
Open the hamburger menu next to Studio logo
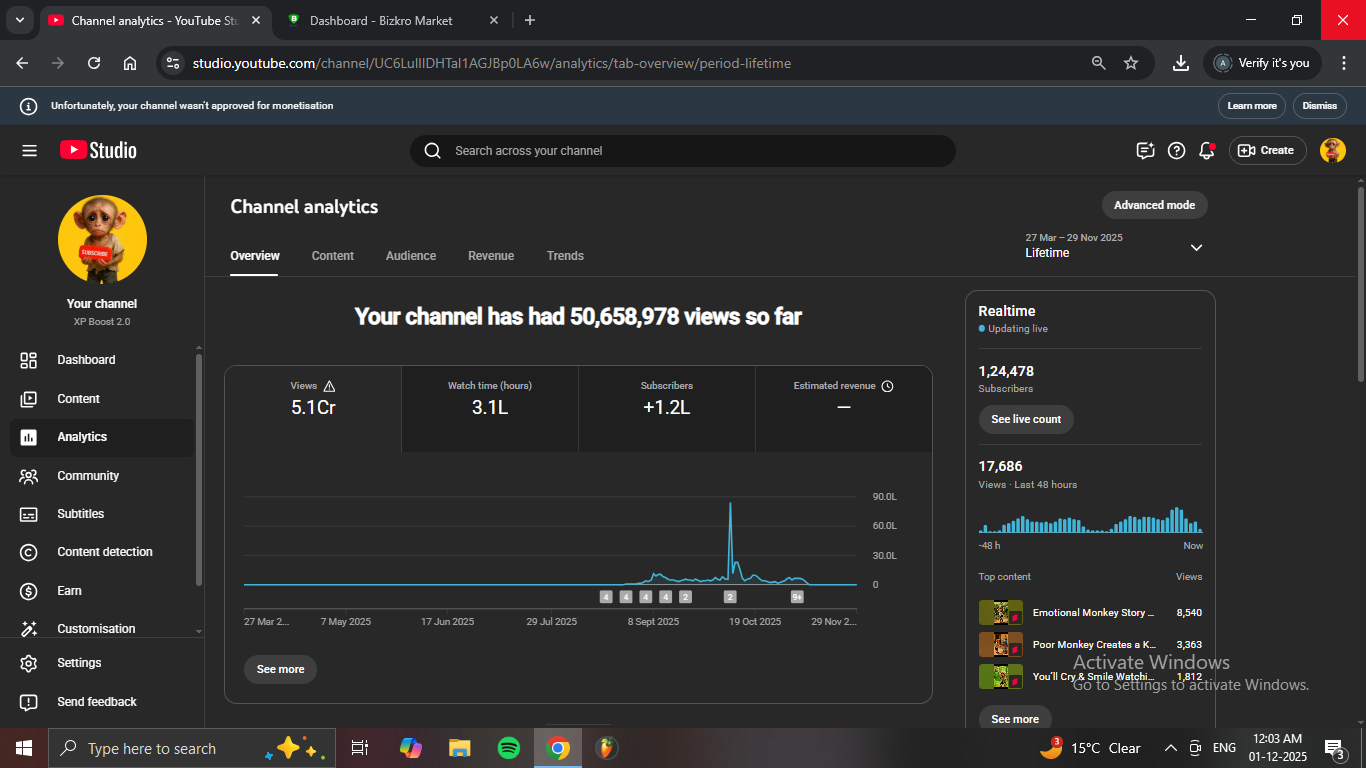(x=29, y=151)
